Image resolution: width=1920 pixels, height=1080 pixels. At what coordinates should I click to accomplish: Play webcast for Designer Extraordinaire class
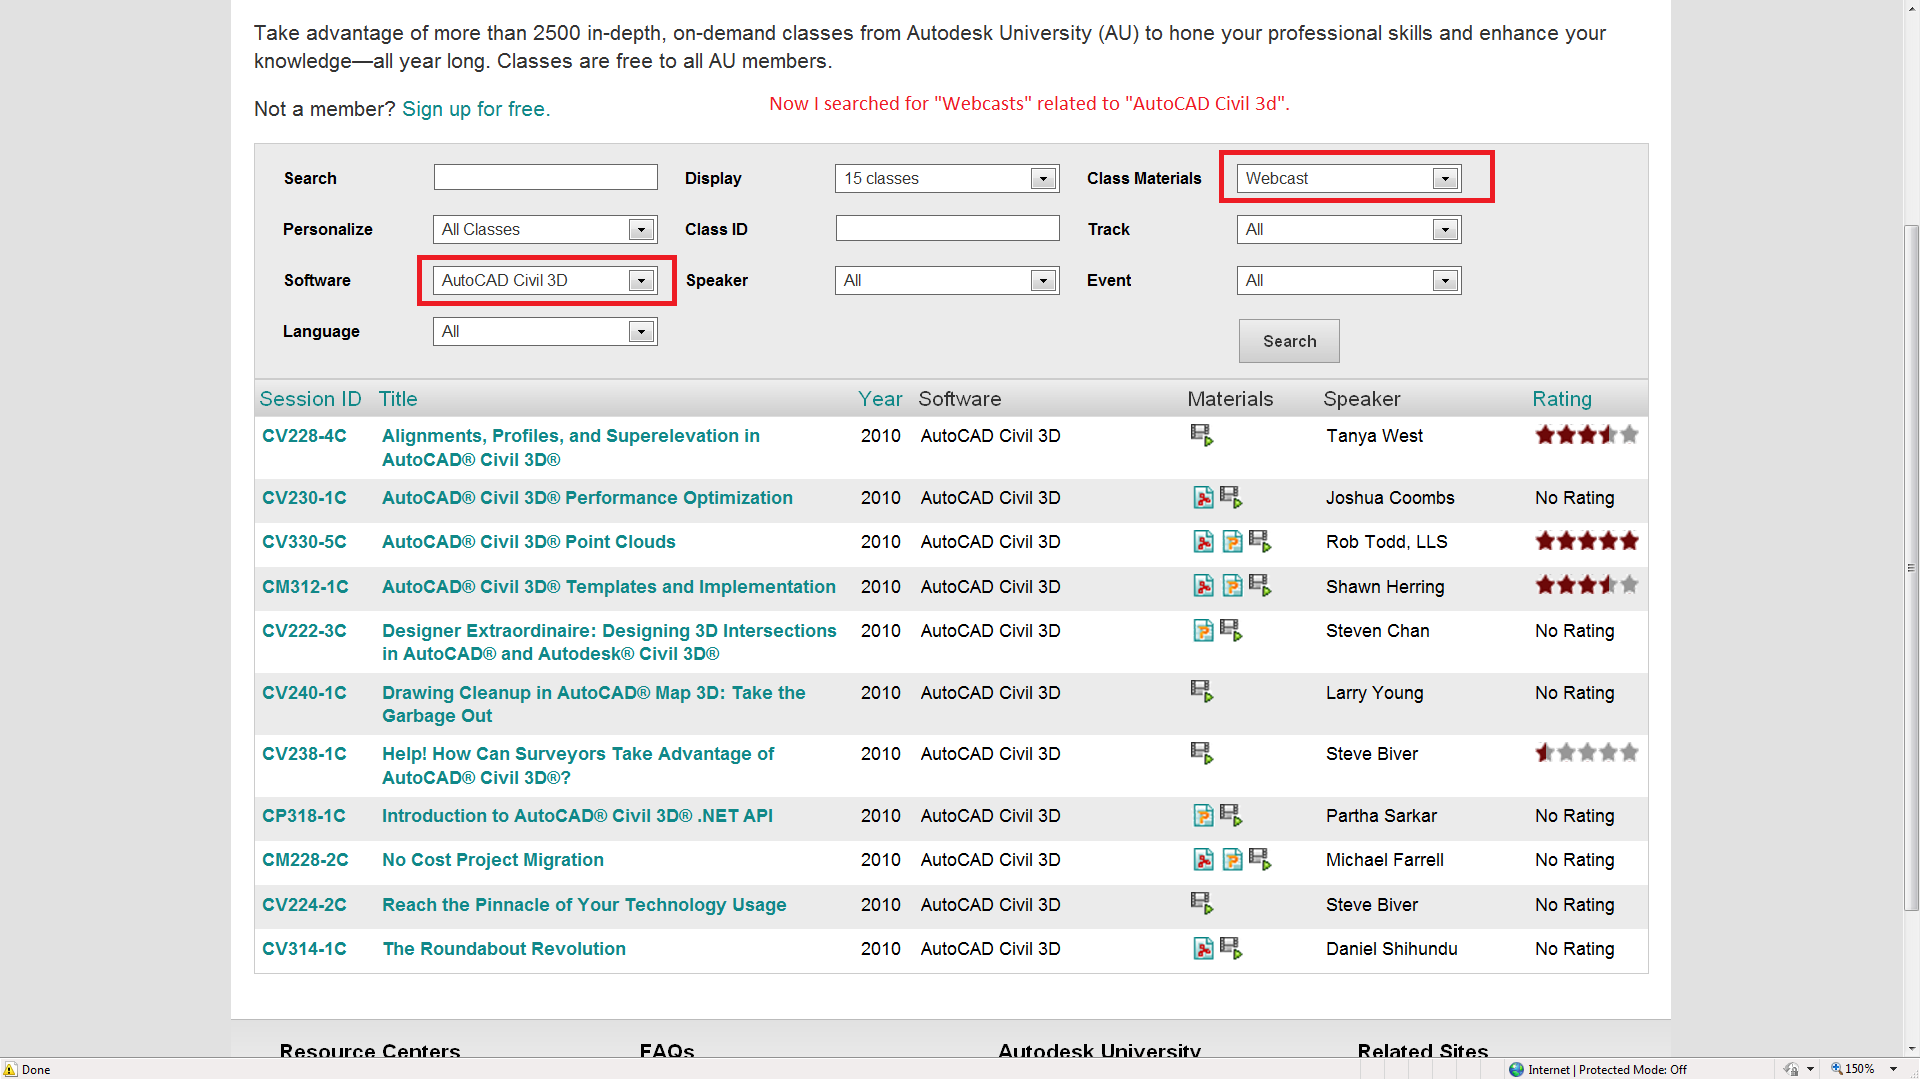[x=1231, y=630]
